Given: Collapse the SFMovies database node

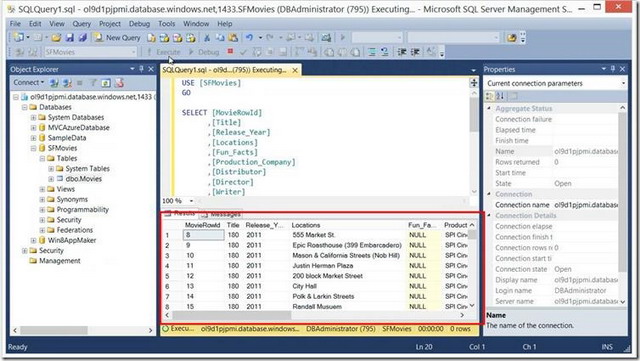Looking at the screenshot, I should (x=33, y=148).
